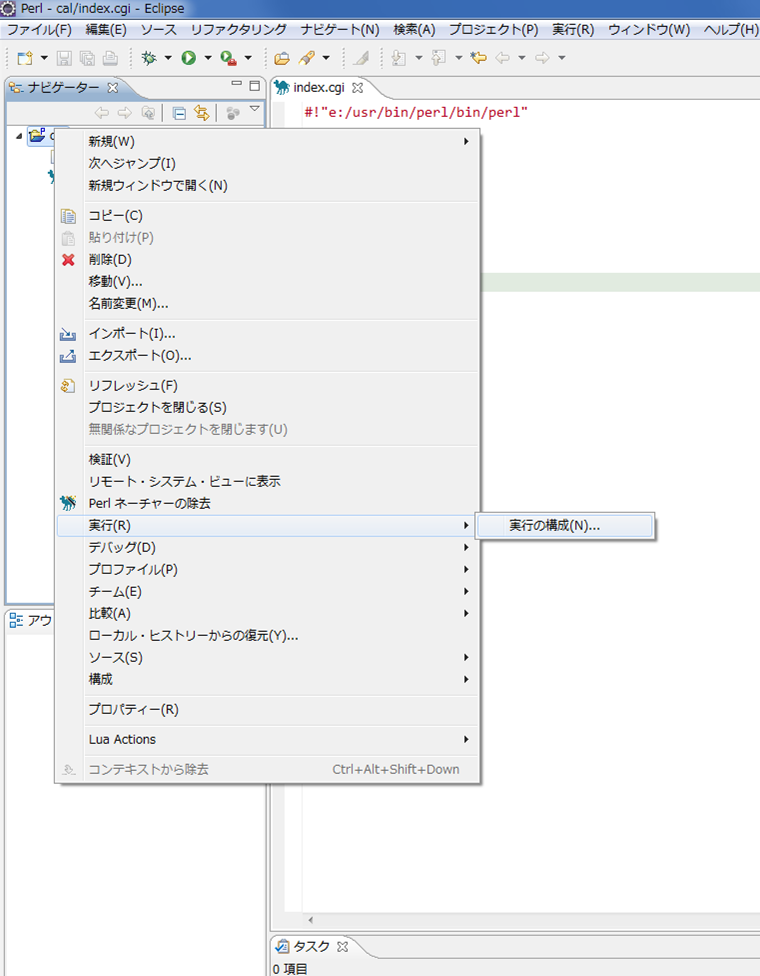Click the Forward navigation arrow in main toolbar
Viewport: 760px width, 976px height.
542,59
